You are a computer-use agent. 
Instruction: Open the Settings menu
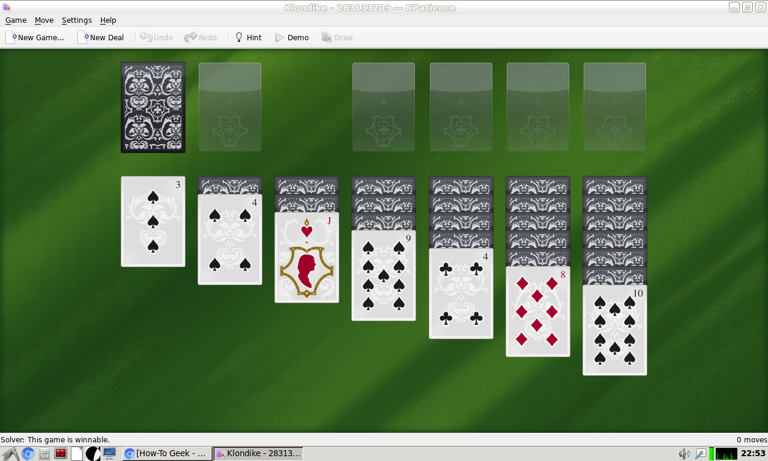coord(76,20)
